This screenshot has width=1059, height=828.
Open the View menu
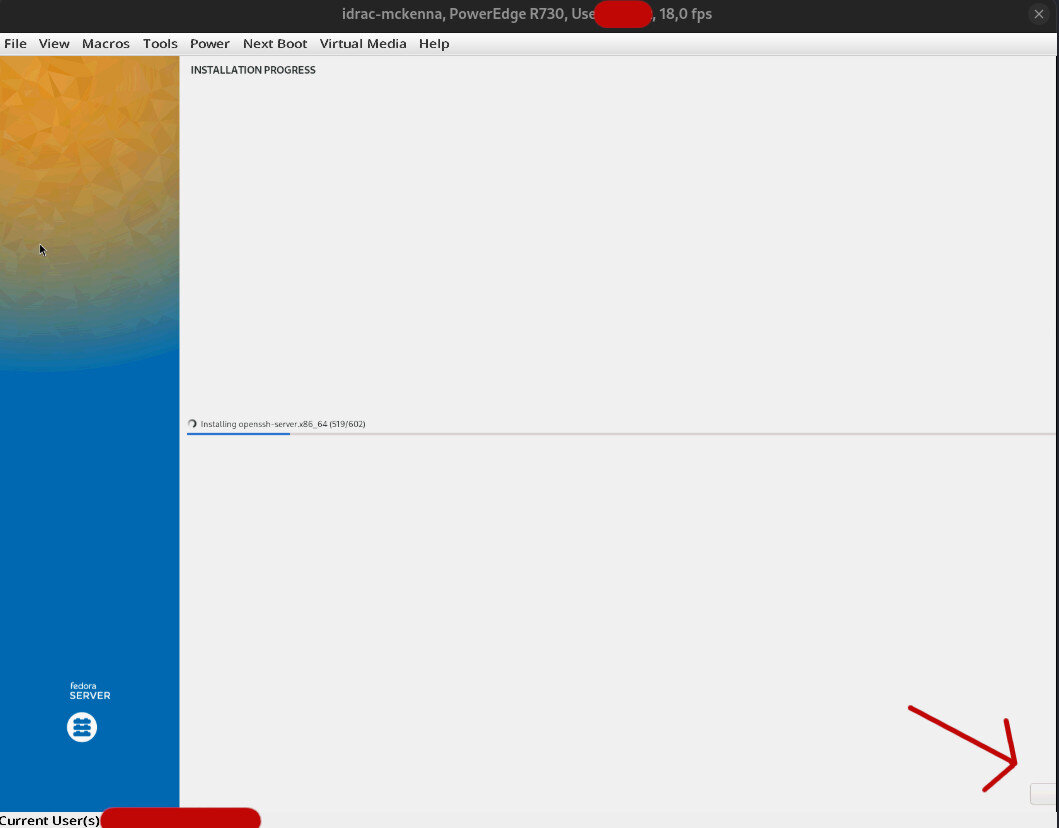54,44
